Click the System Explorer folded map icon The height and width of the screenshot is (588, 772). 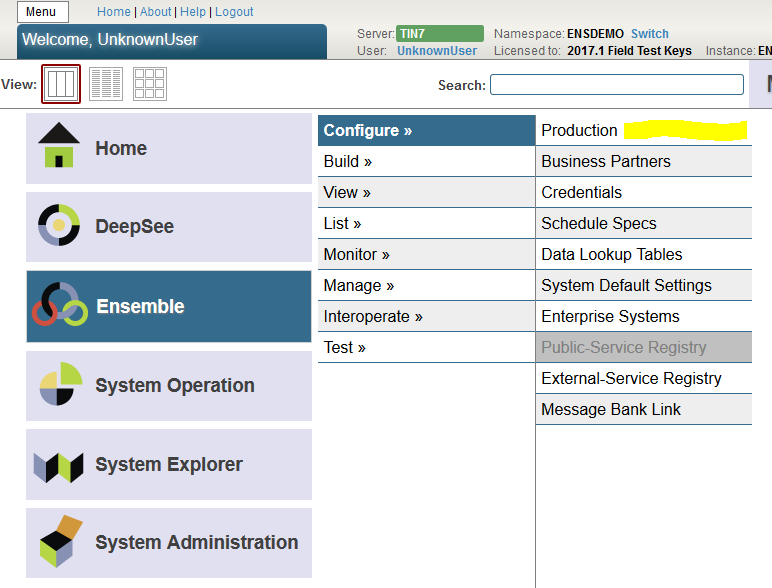click(58, 467)
